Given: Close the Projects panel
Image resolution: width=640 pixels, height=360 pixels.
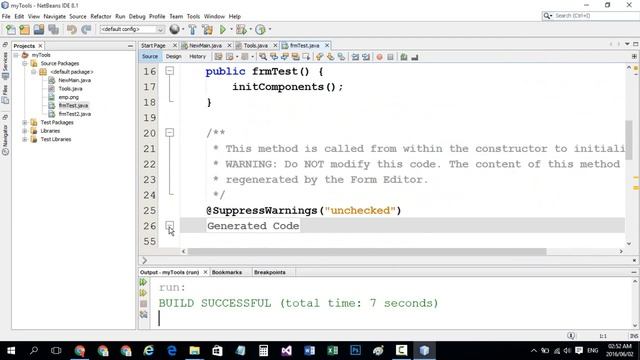Looking at the screenshot, I should tap(40, 46).
